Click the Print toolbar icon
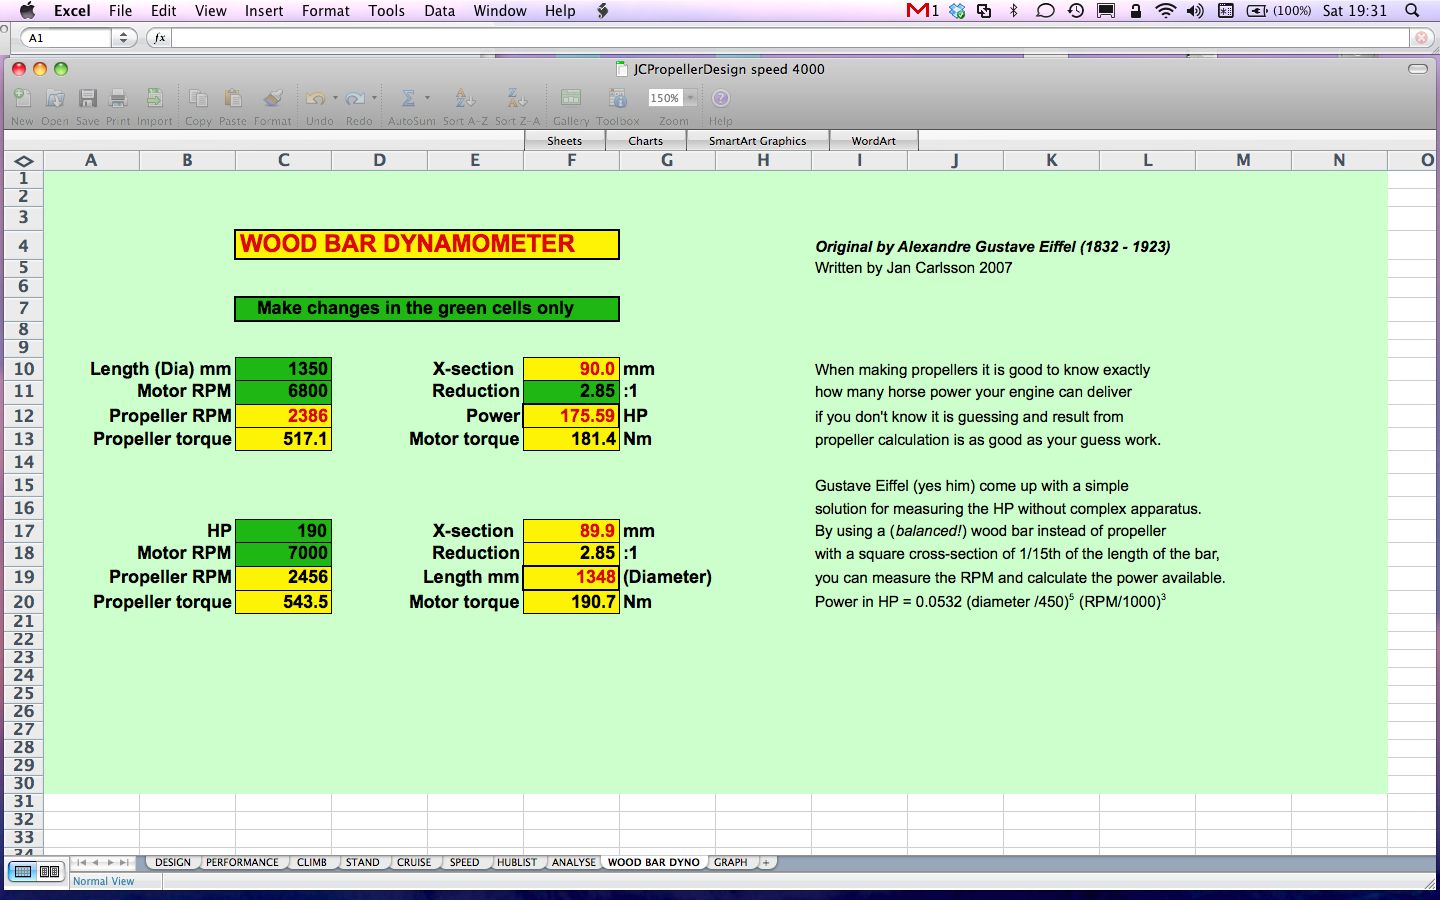The width and height of the screenshot is (1440, 900). click(118, 98)
